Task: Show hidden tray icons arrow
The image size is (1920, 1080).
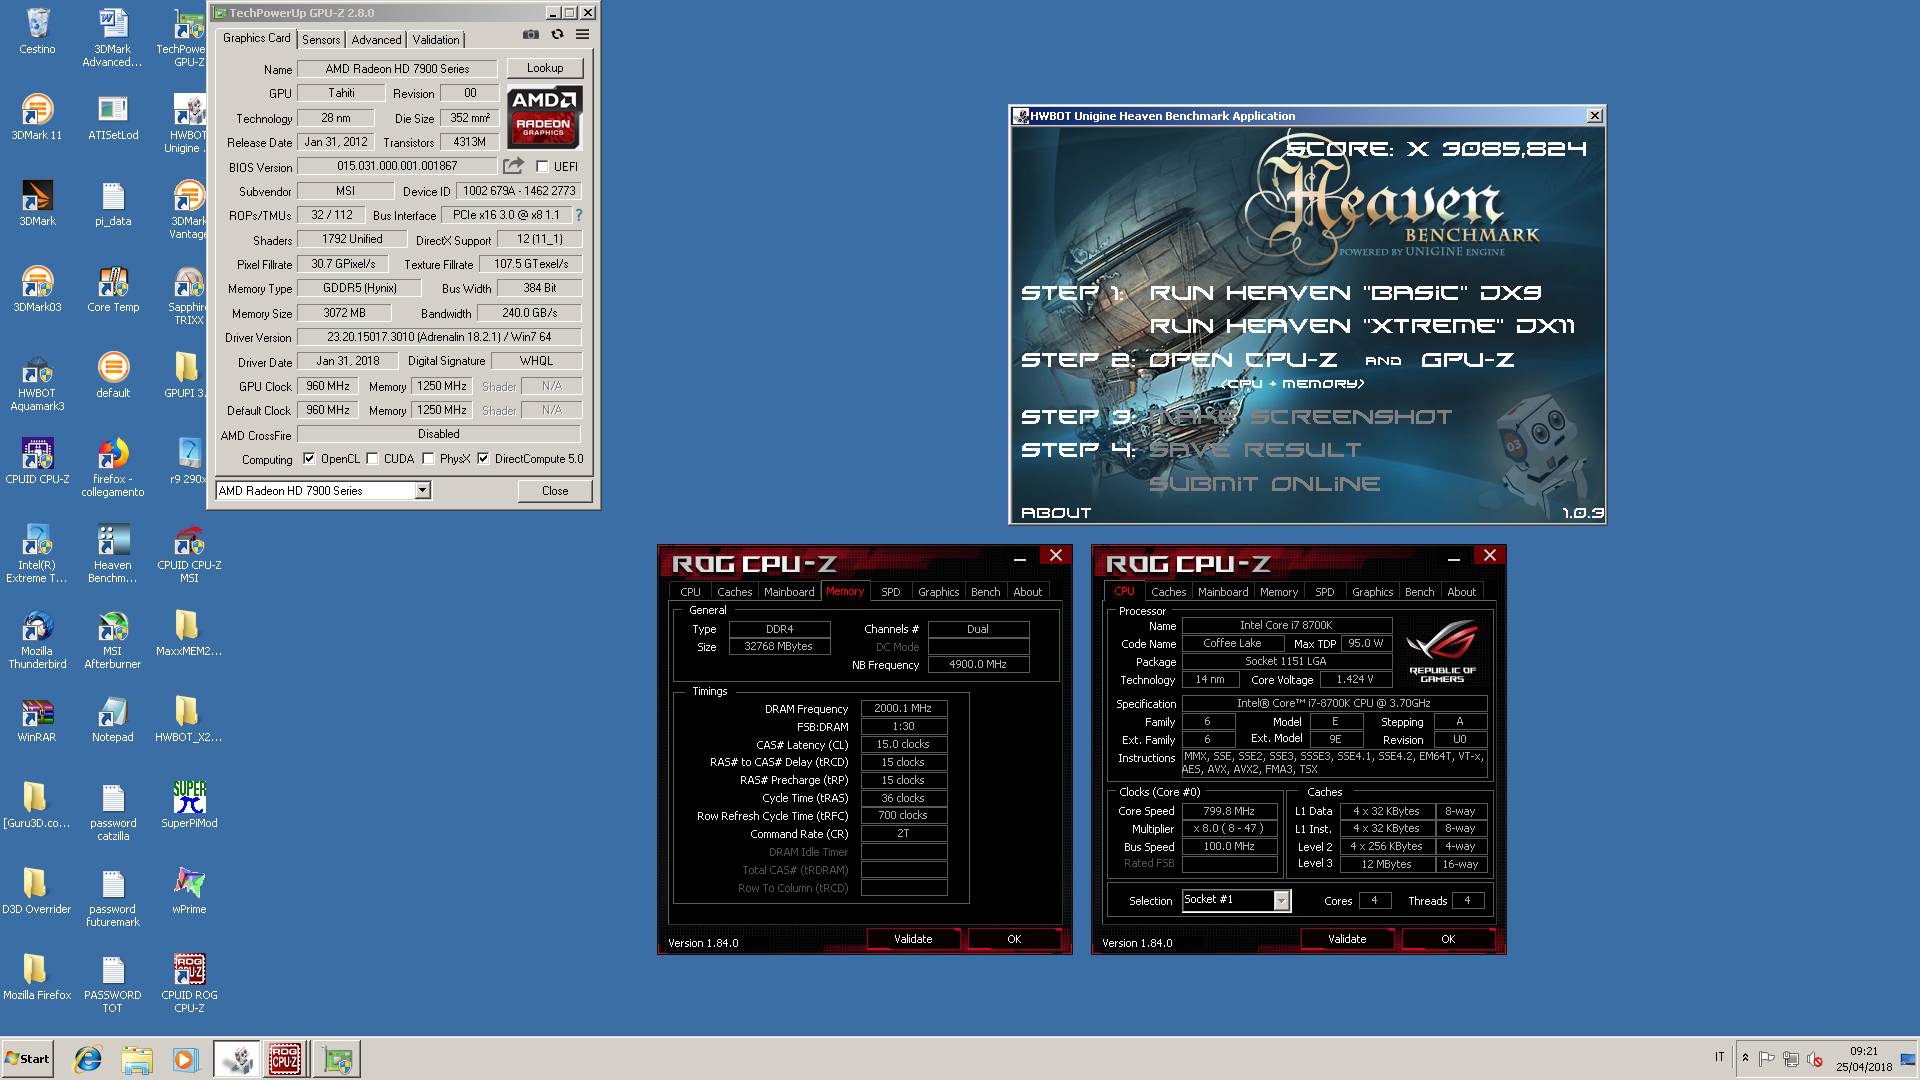Action: [1745, 1058]
